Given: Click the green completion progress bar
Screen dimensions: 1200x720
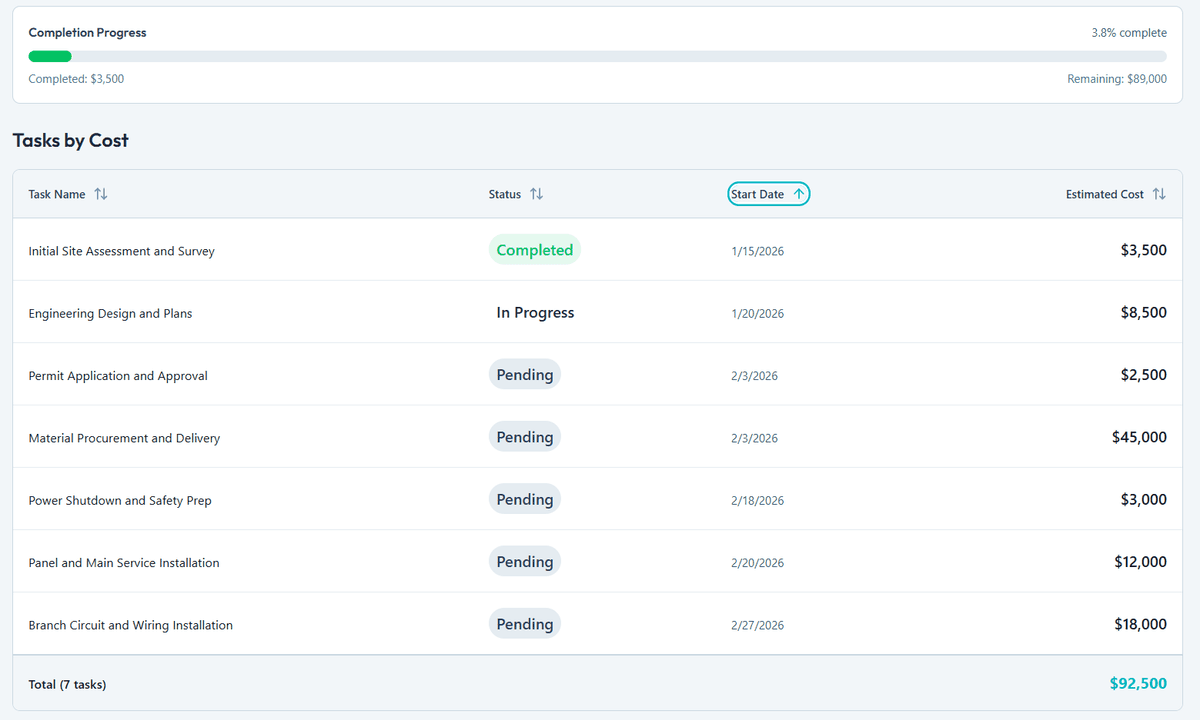Looking at the screenshot, I should tap(50, 57).
